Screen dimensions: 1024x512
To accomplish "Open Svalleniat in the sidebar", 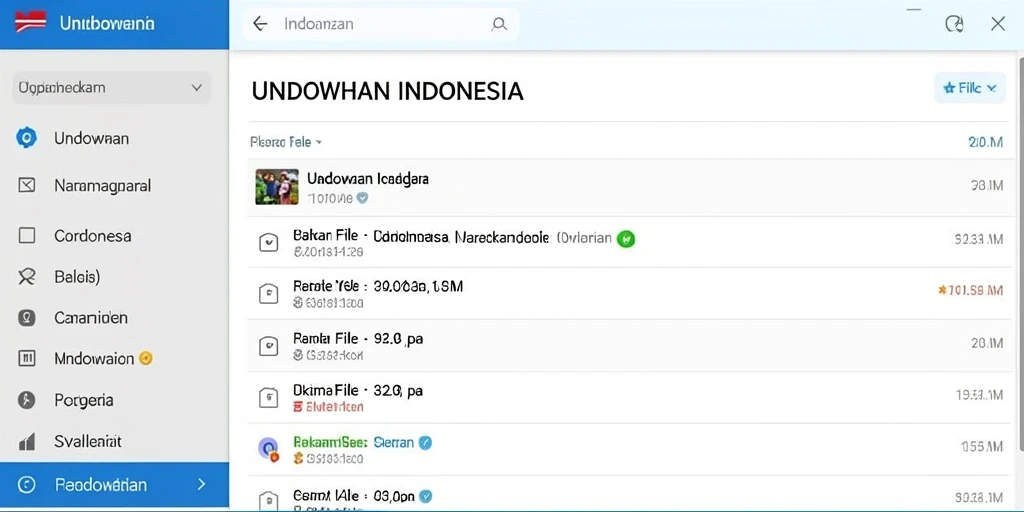I will click(88, 441).
